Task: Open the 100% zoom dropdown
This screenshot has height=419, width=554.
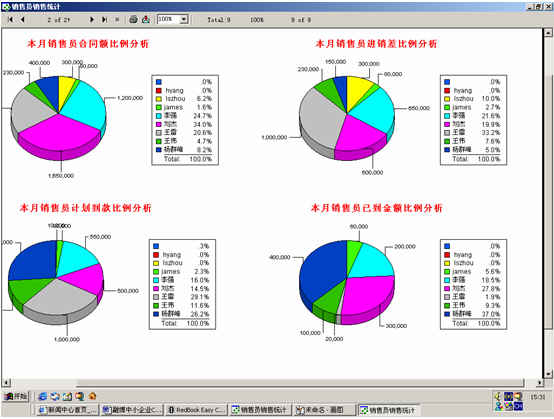Action: click(184, 19)
